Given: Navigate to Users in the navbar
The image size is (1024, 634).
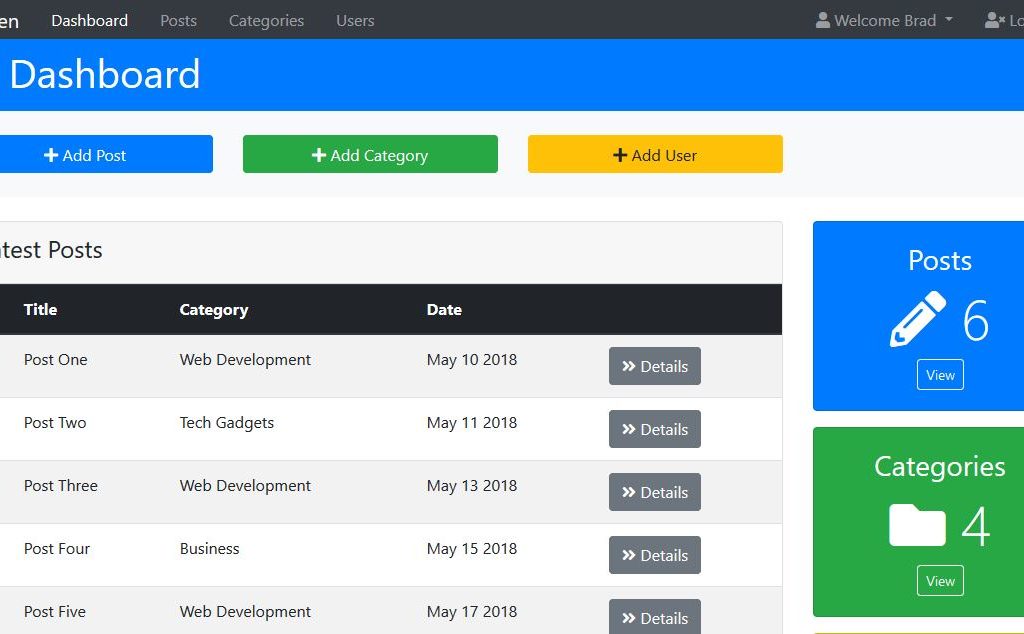Looking at the screenshot, I should point(355,20).
